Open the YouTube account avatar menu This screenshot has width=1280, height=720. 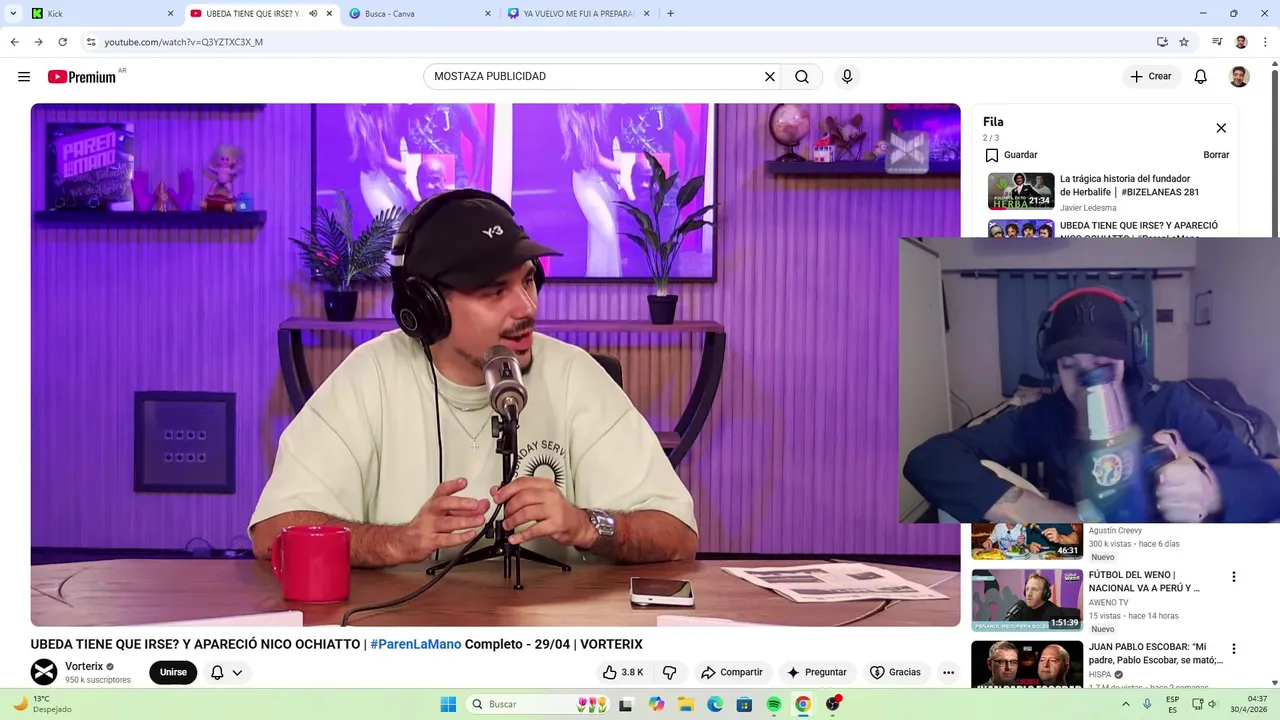(1239, 77)
